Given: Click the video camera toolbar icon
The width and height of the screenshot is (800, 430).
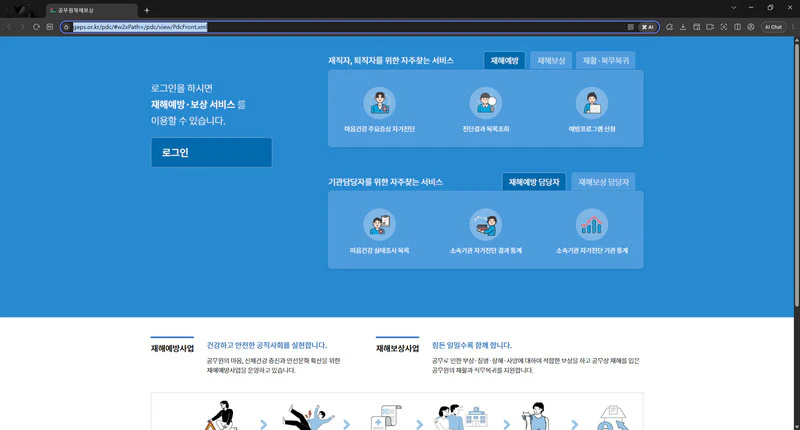Looking at the screenshot, I should coord(710,27).
